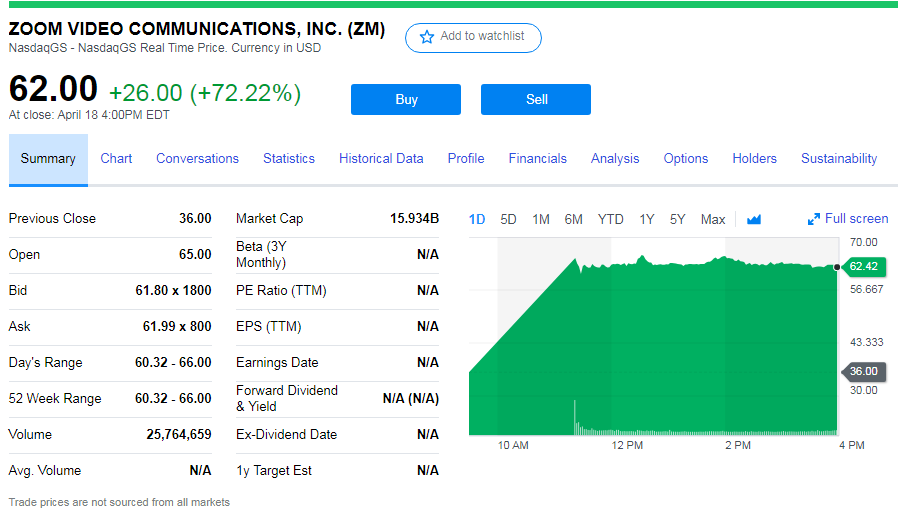This screenshot has width=898, height=519.
Task: View the Holders tab
Action: pyautogui.click(x=755, y=159)
